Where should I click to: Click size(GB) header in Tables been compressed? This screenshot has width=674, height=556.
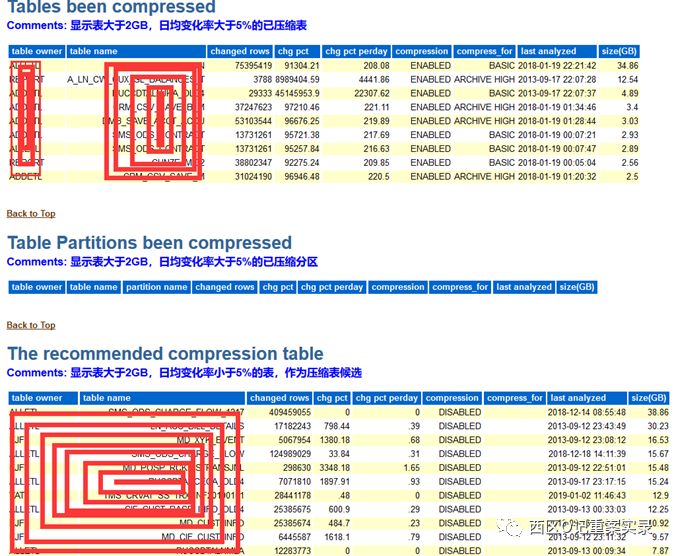(x=619, y=51)
